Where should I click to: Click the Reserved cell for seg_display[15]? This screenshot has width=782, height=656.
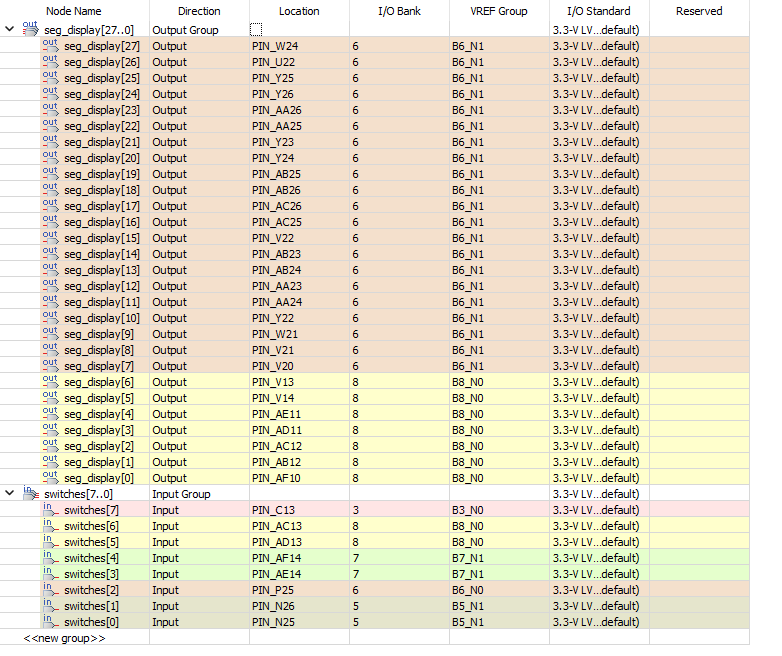pyautogui.click(x=698, y=238)
